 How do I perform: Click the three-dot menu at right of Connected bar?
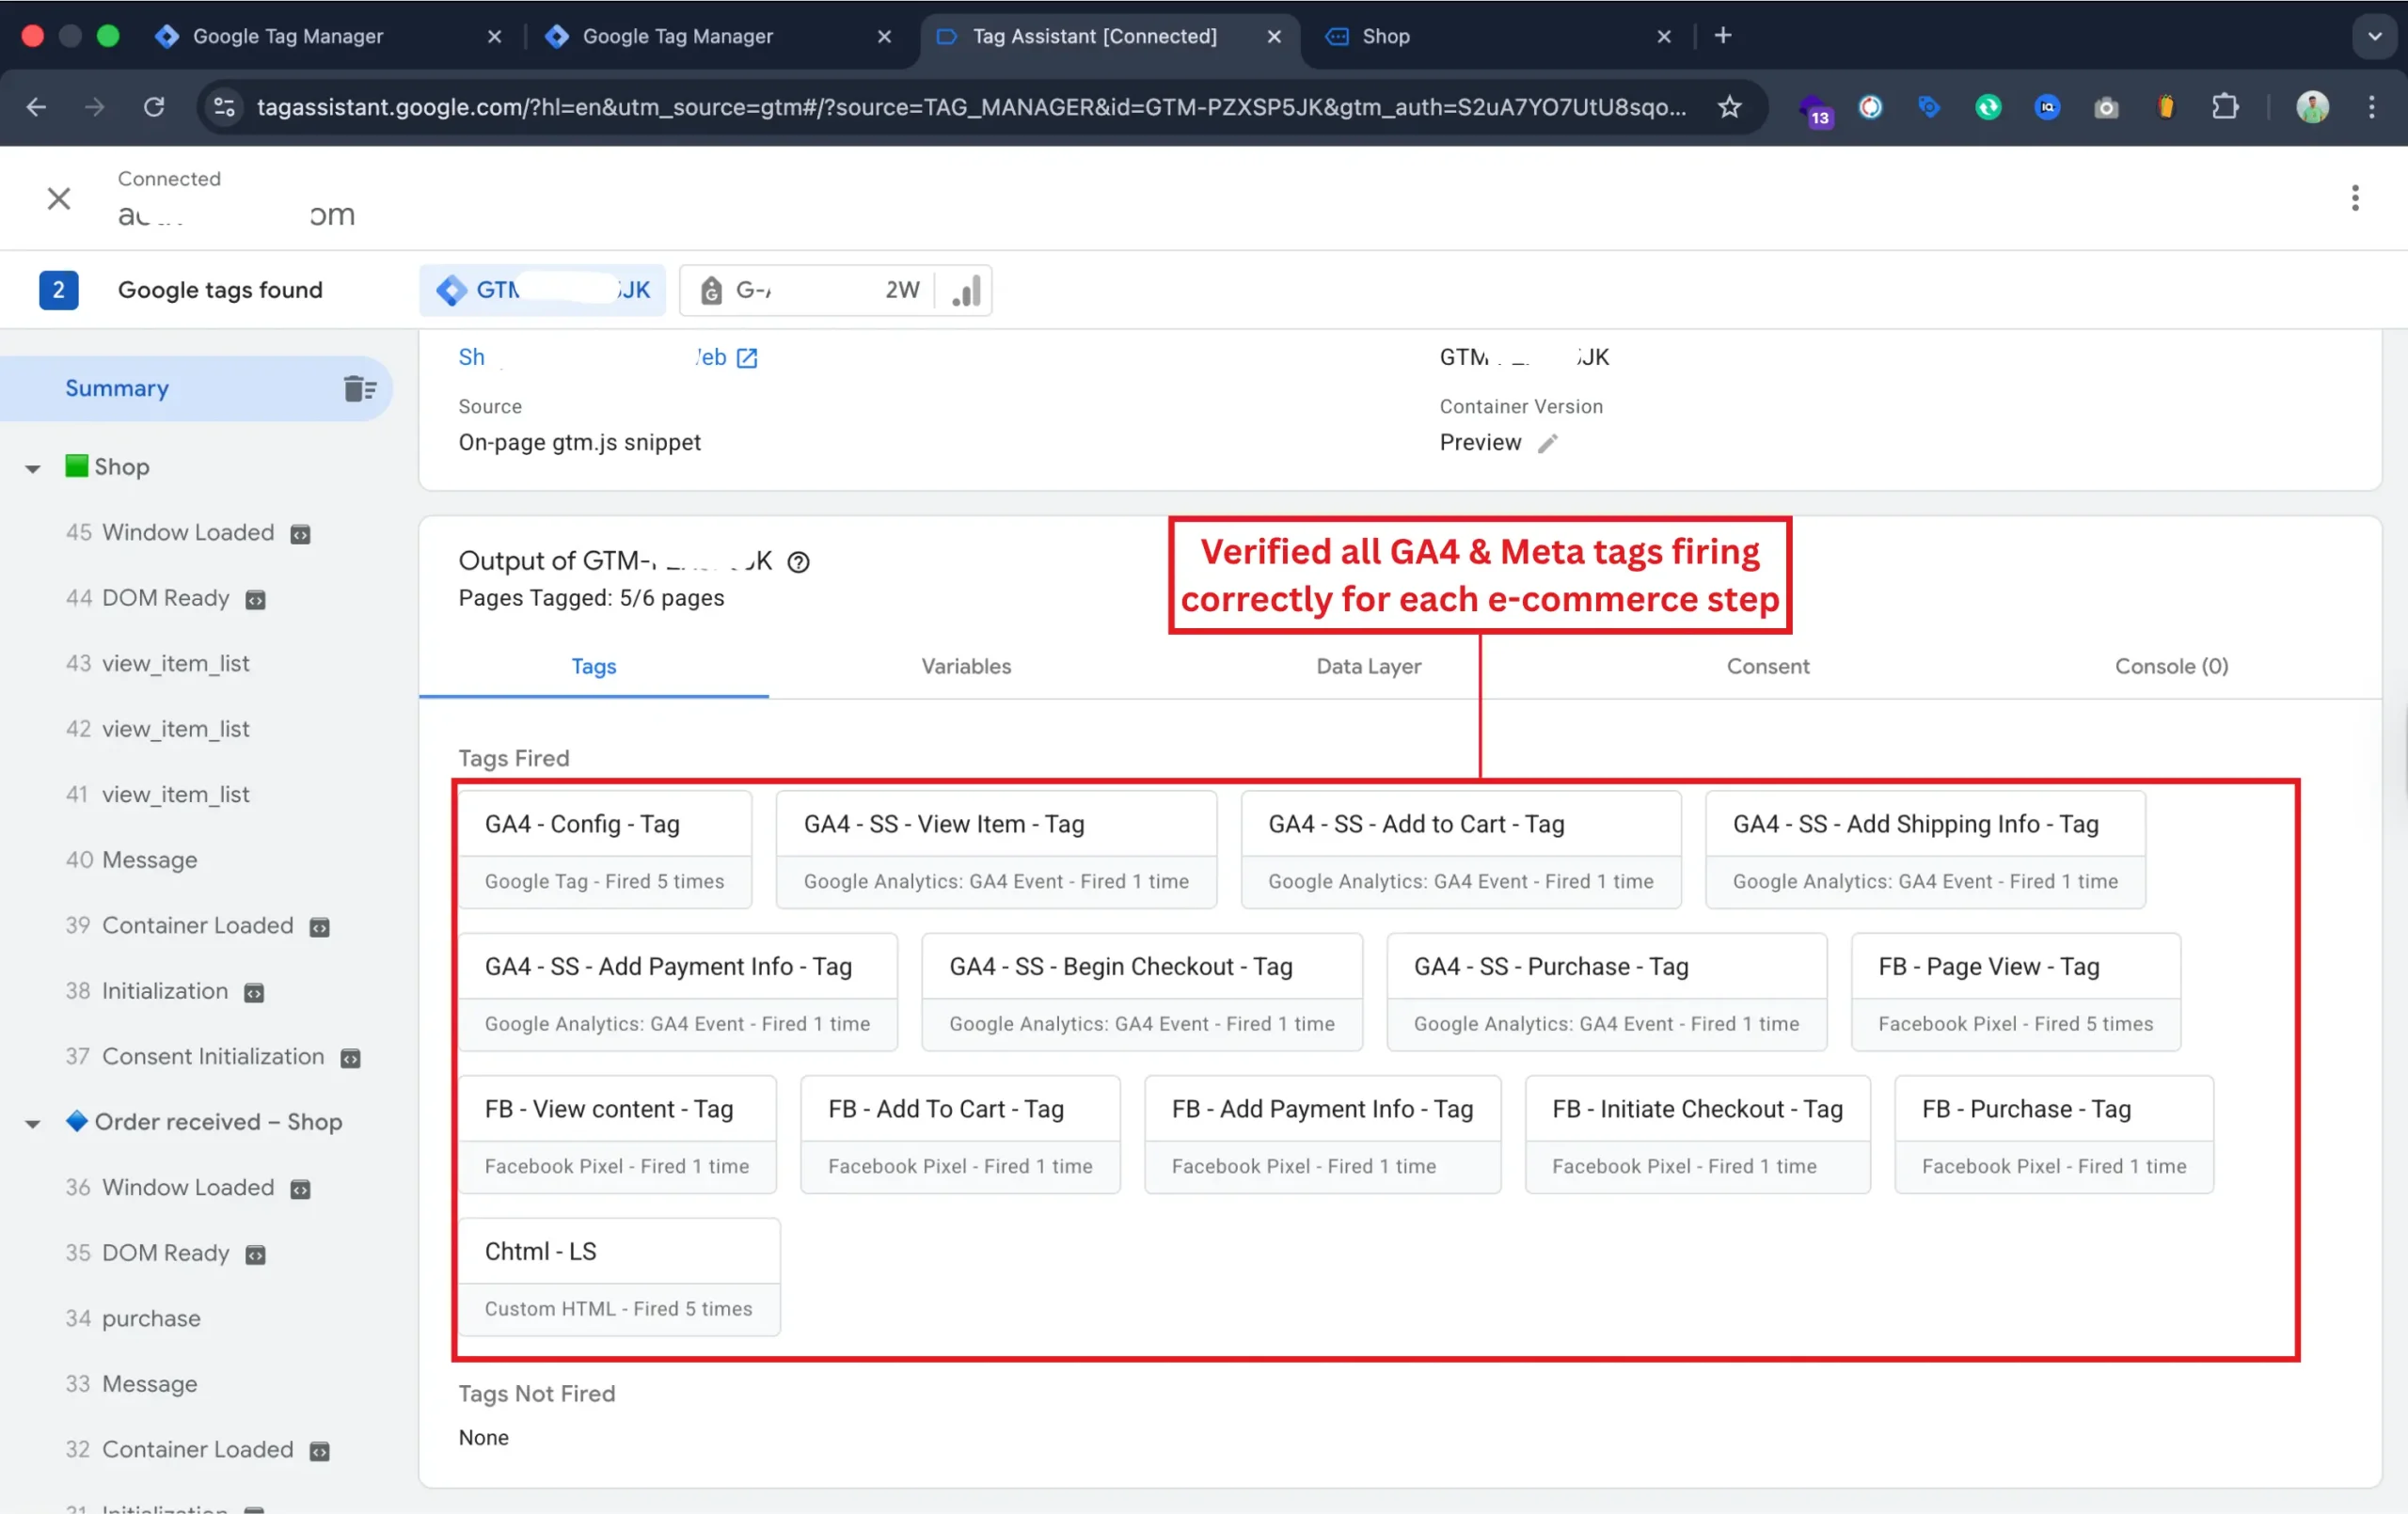coord(2354,198)
